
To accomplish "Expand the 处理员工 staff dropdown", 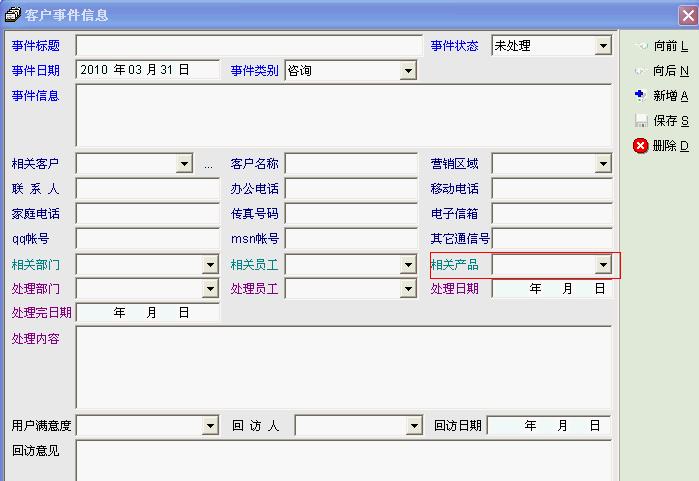I will coord(408,289).
